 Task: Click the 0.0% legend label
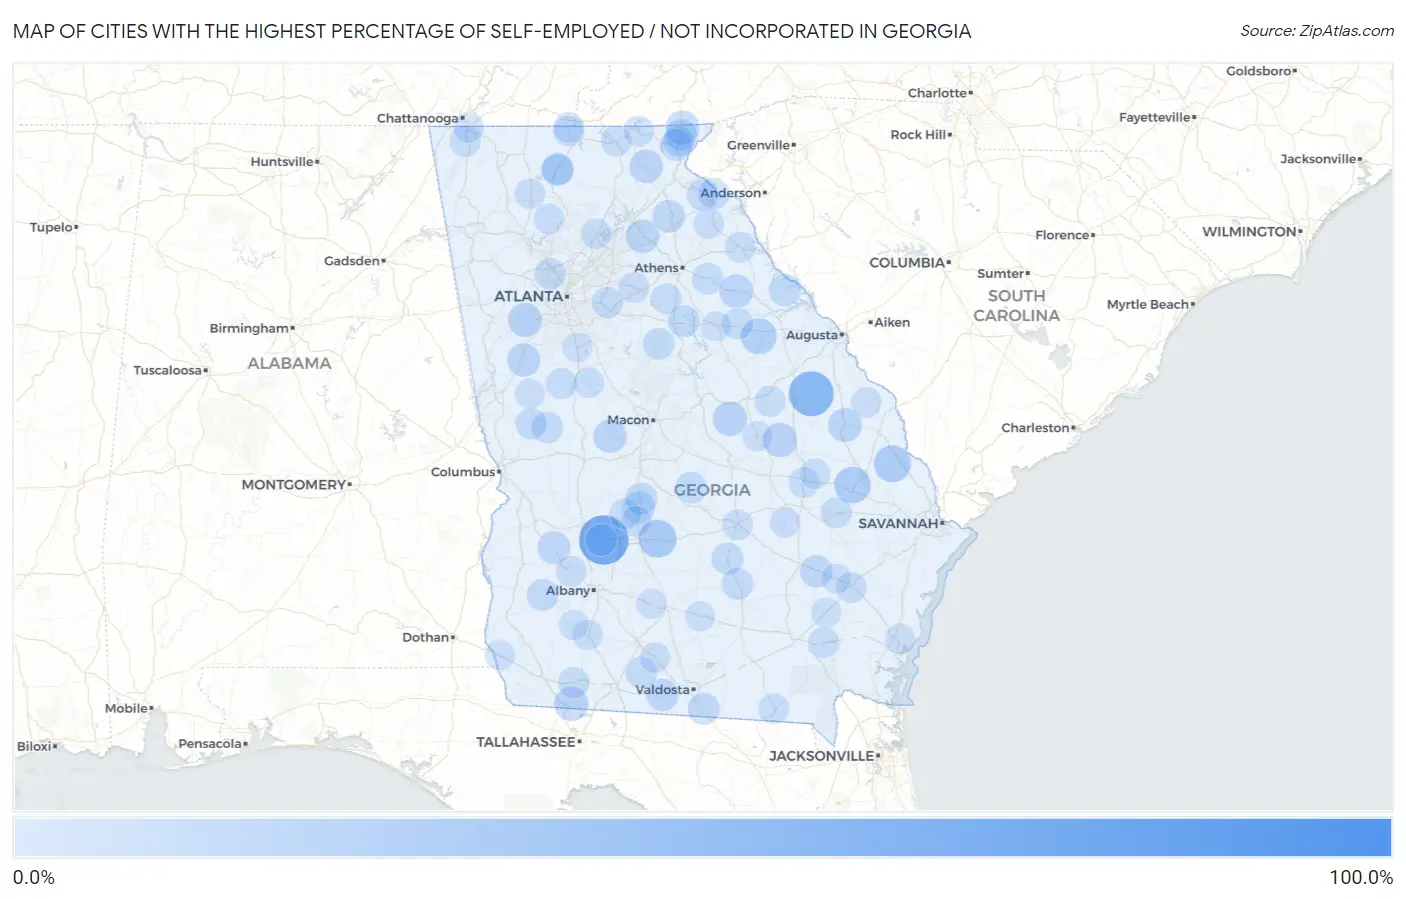pyautogui.click(x=34, y=878)
